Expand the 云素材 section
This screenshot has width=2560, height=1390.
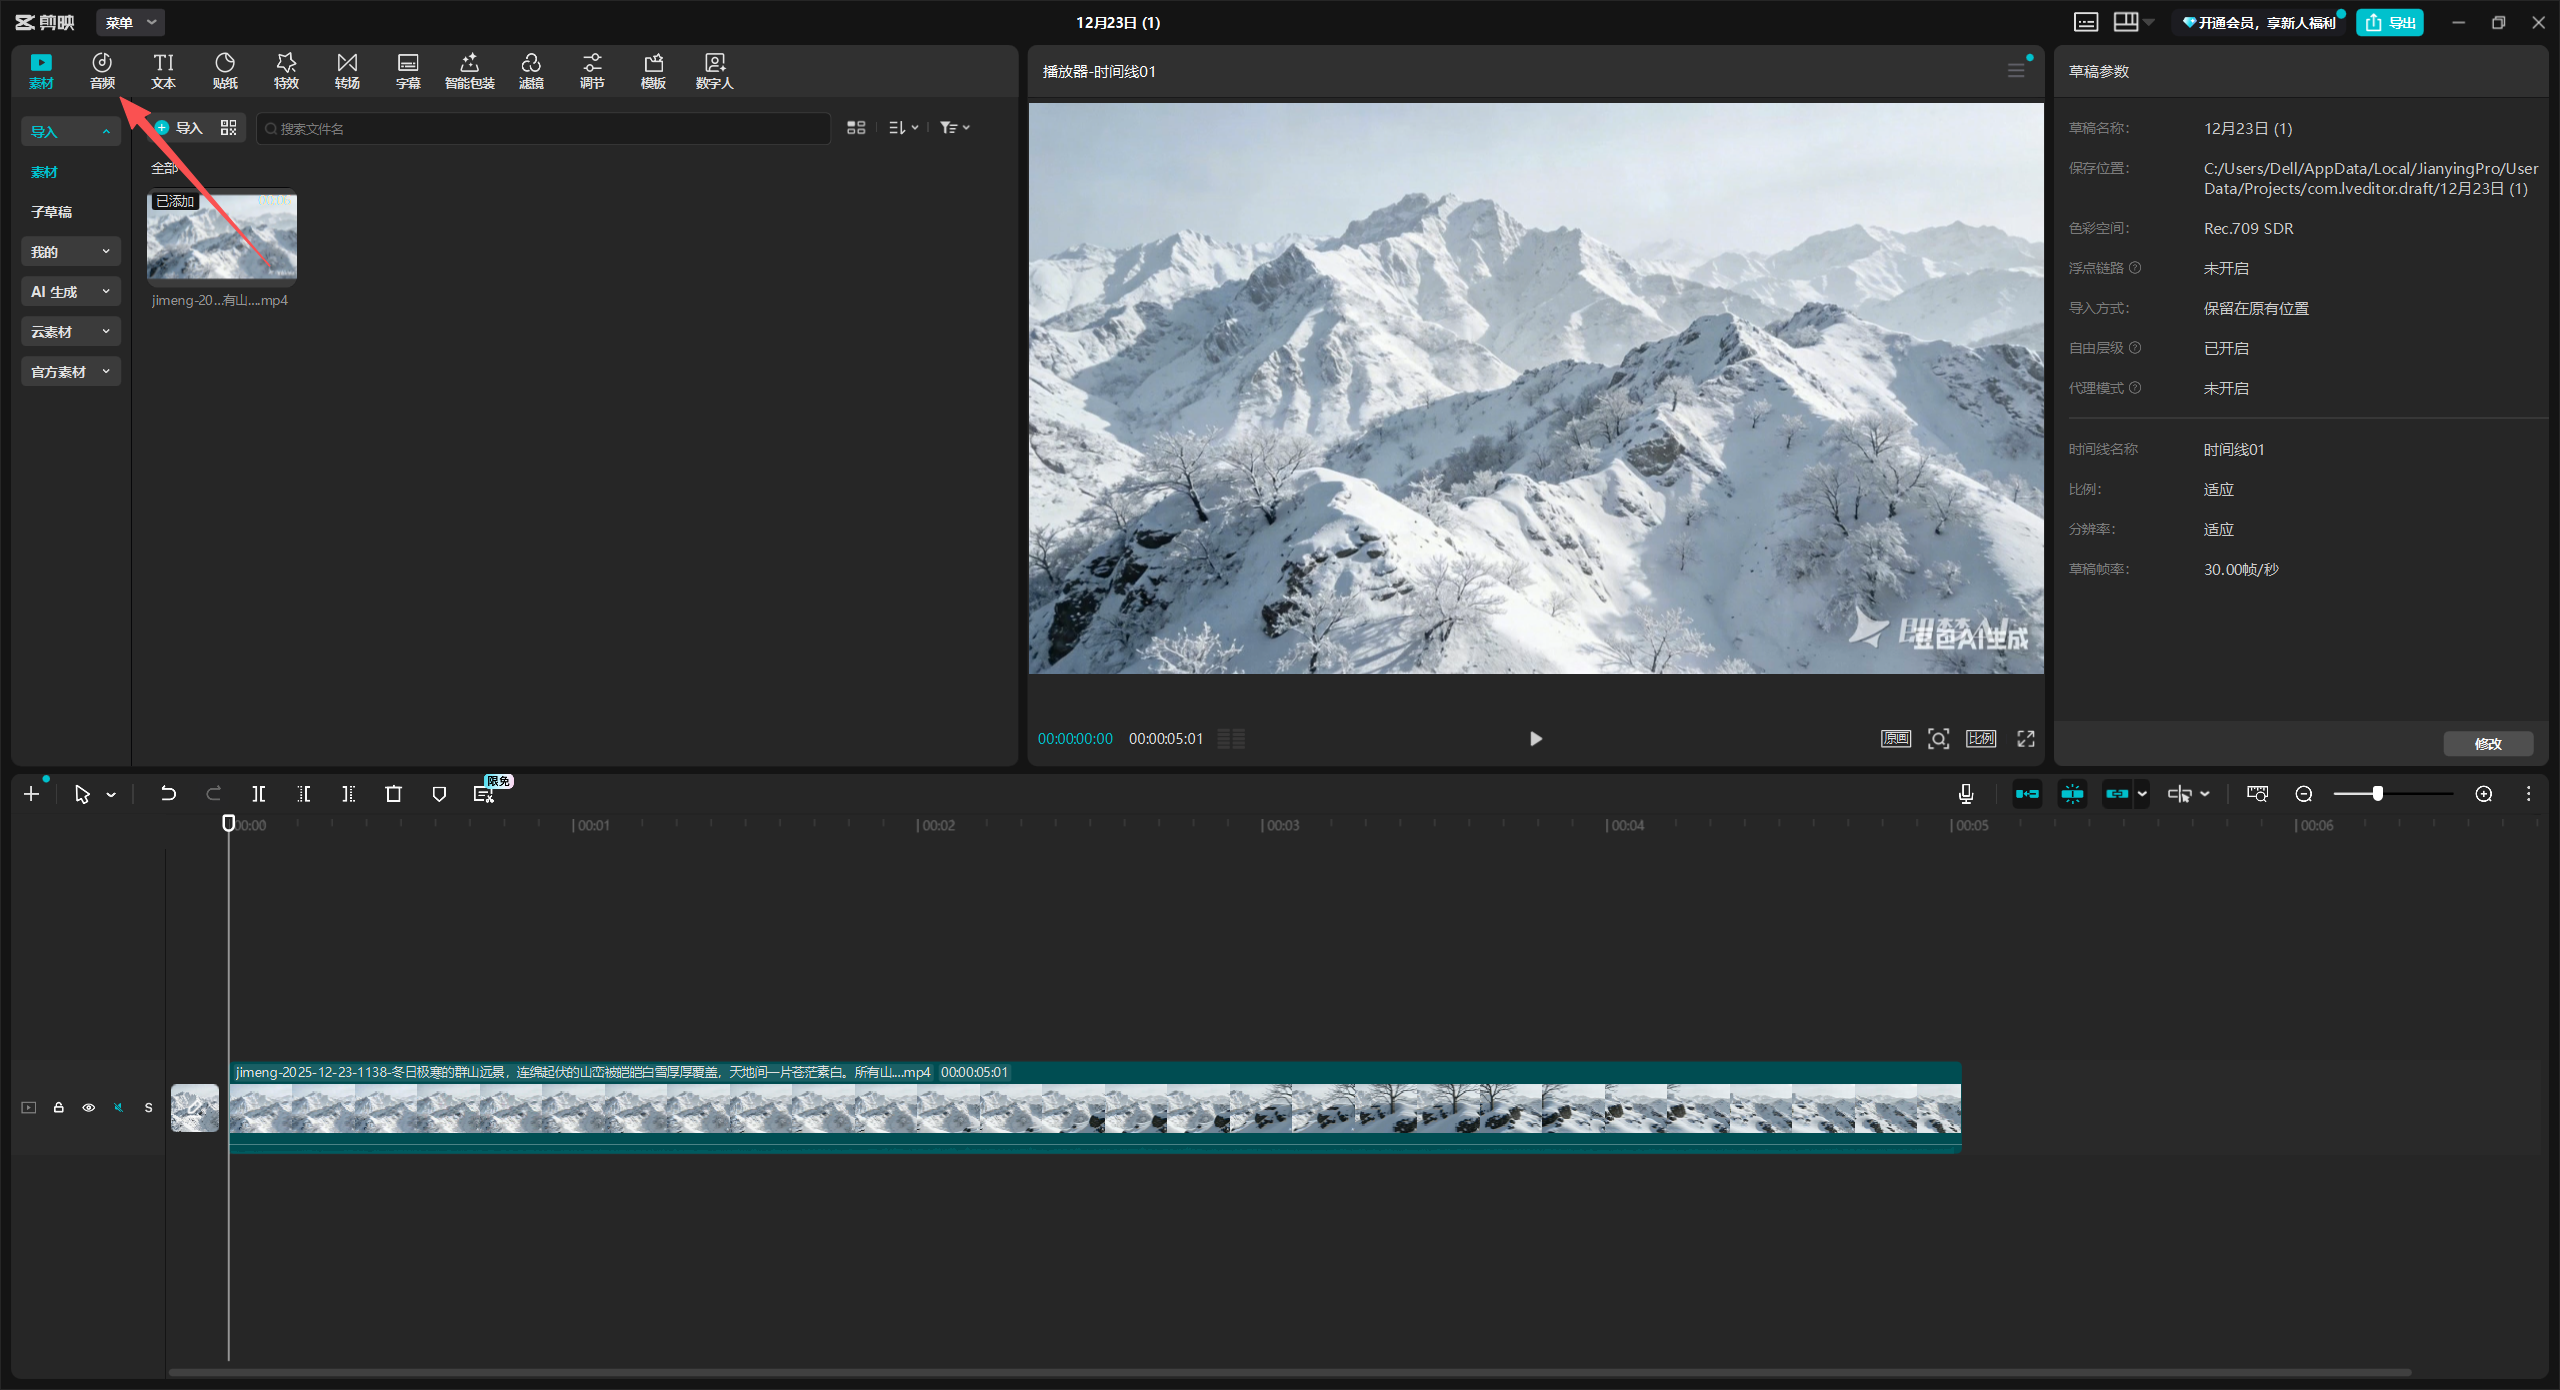[70, 332]
